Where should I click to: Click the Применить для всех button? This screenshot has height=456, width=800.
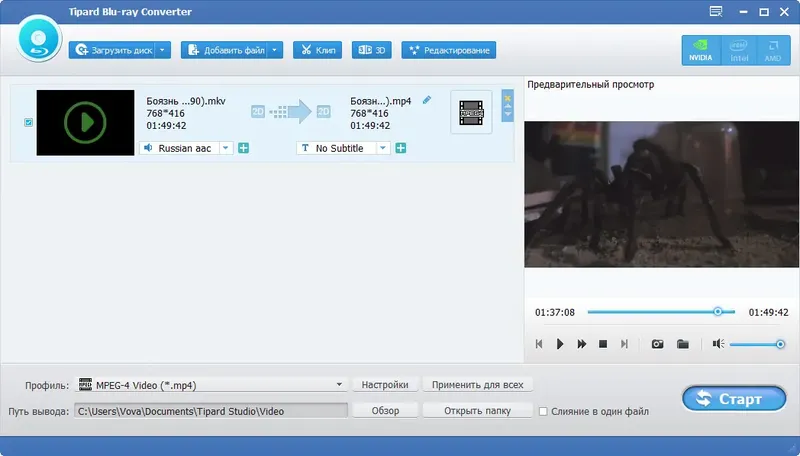478,385
